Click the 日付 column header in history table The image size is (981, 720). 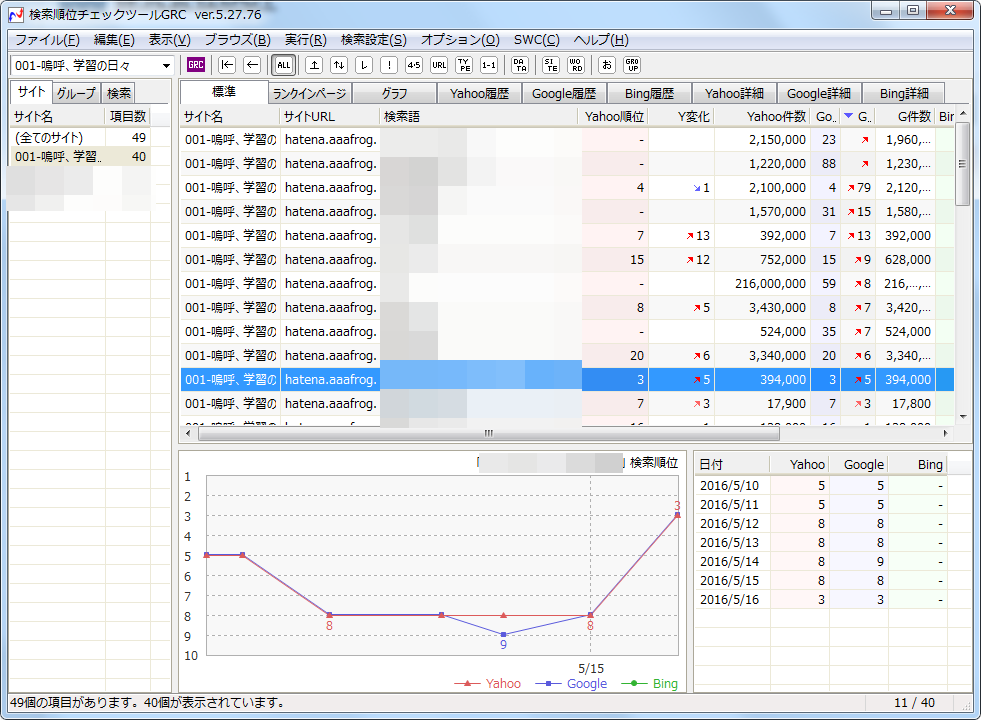click(731, 464)
